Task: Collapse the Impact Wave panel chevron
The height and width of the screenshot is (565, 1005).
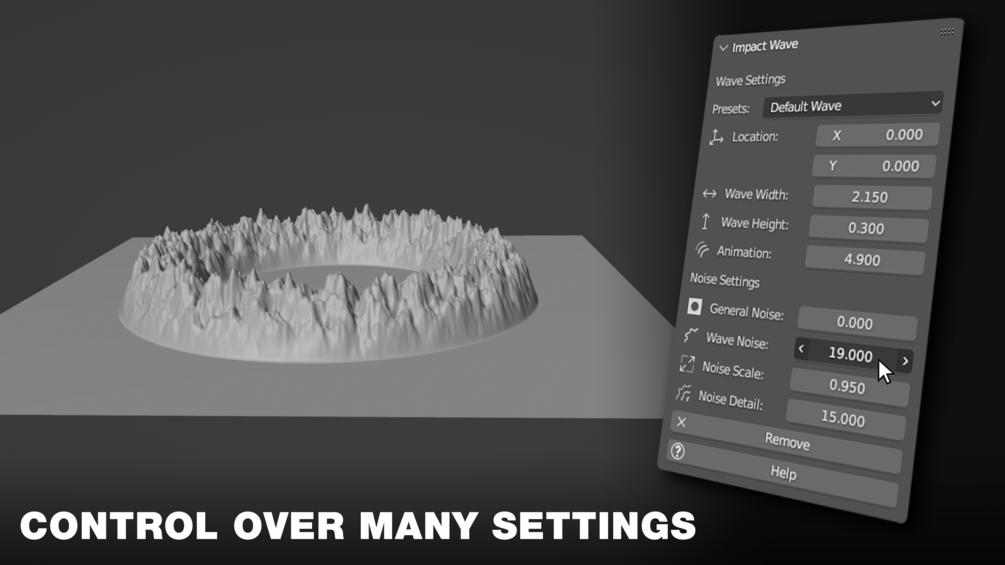Action: click(724, 49)
